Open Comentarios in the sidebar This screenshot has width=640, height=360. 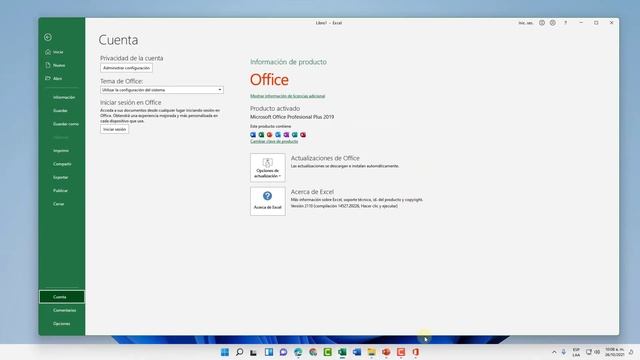pyautogui.click(x=64, y=310)
